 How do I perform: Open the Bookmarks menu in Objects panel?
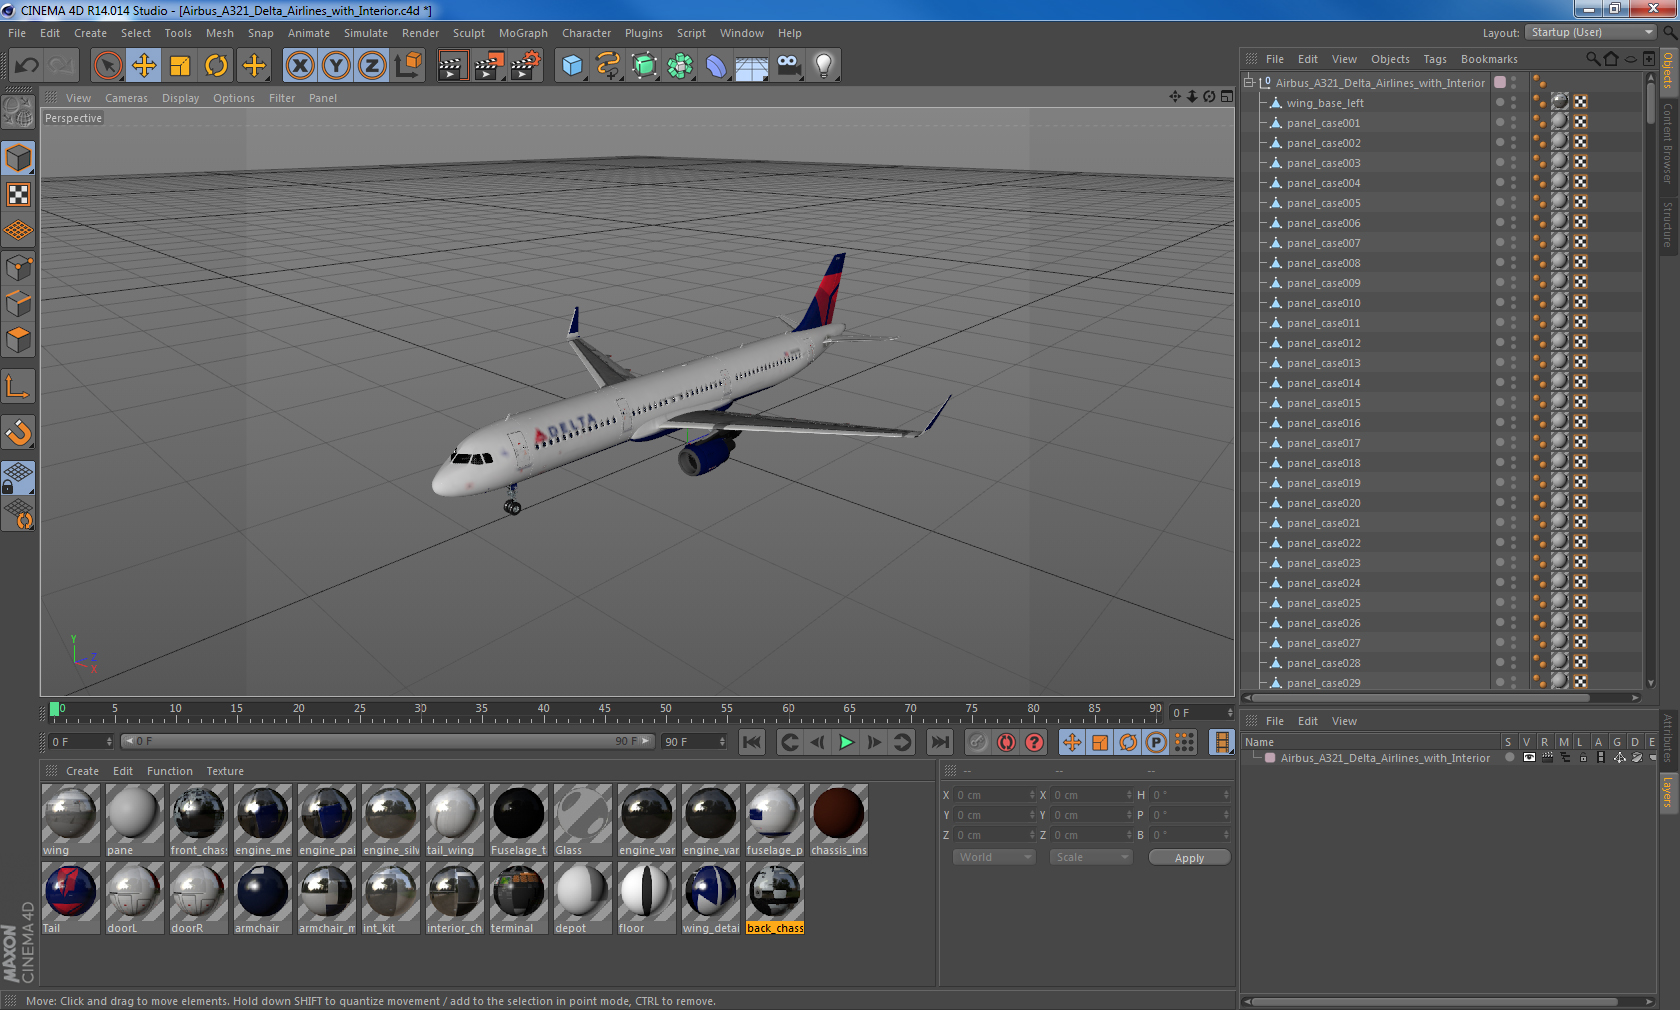[x=1489, y=59]
